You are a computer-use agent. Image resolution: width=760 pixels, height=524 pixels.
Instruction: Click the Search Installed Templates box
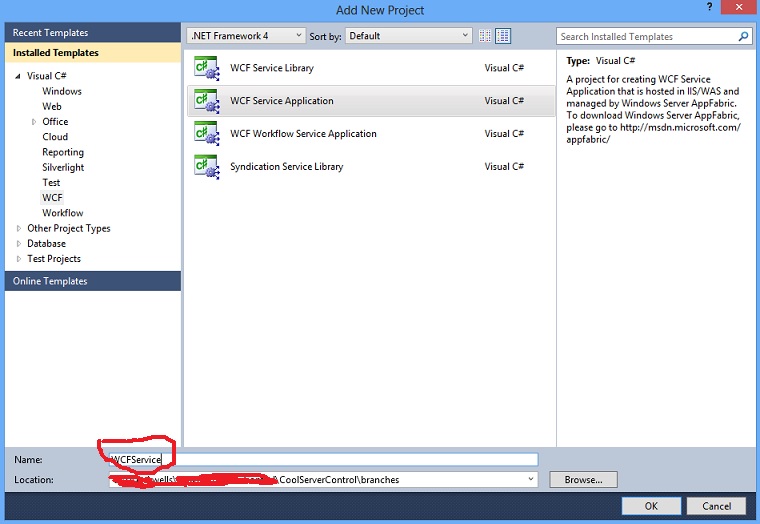pos(654,36)
